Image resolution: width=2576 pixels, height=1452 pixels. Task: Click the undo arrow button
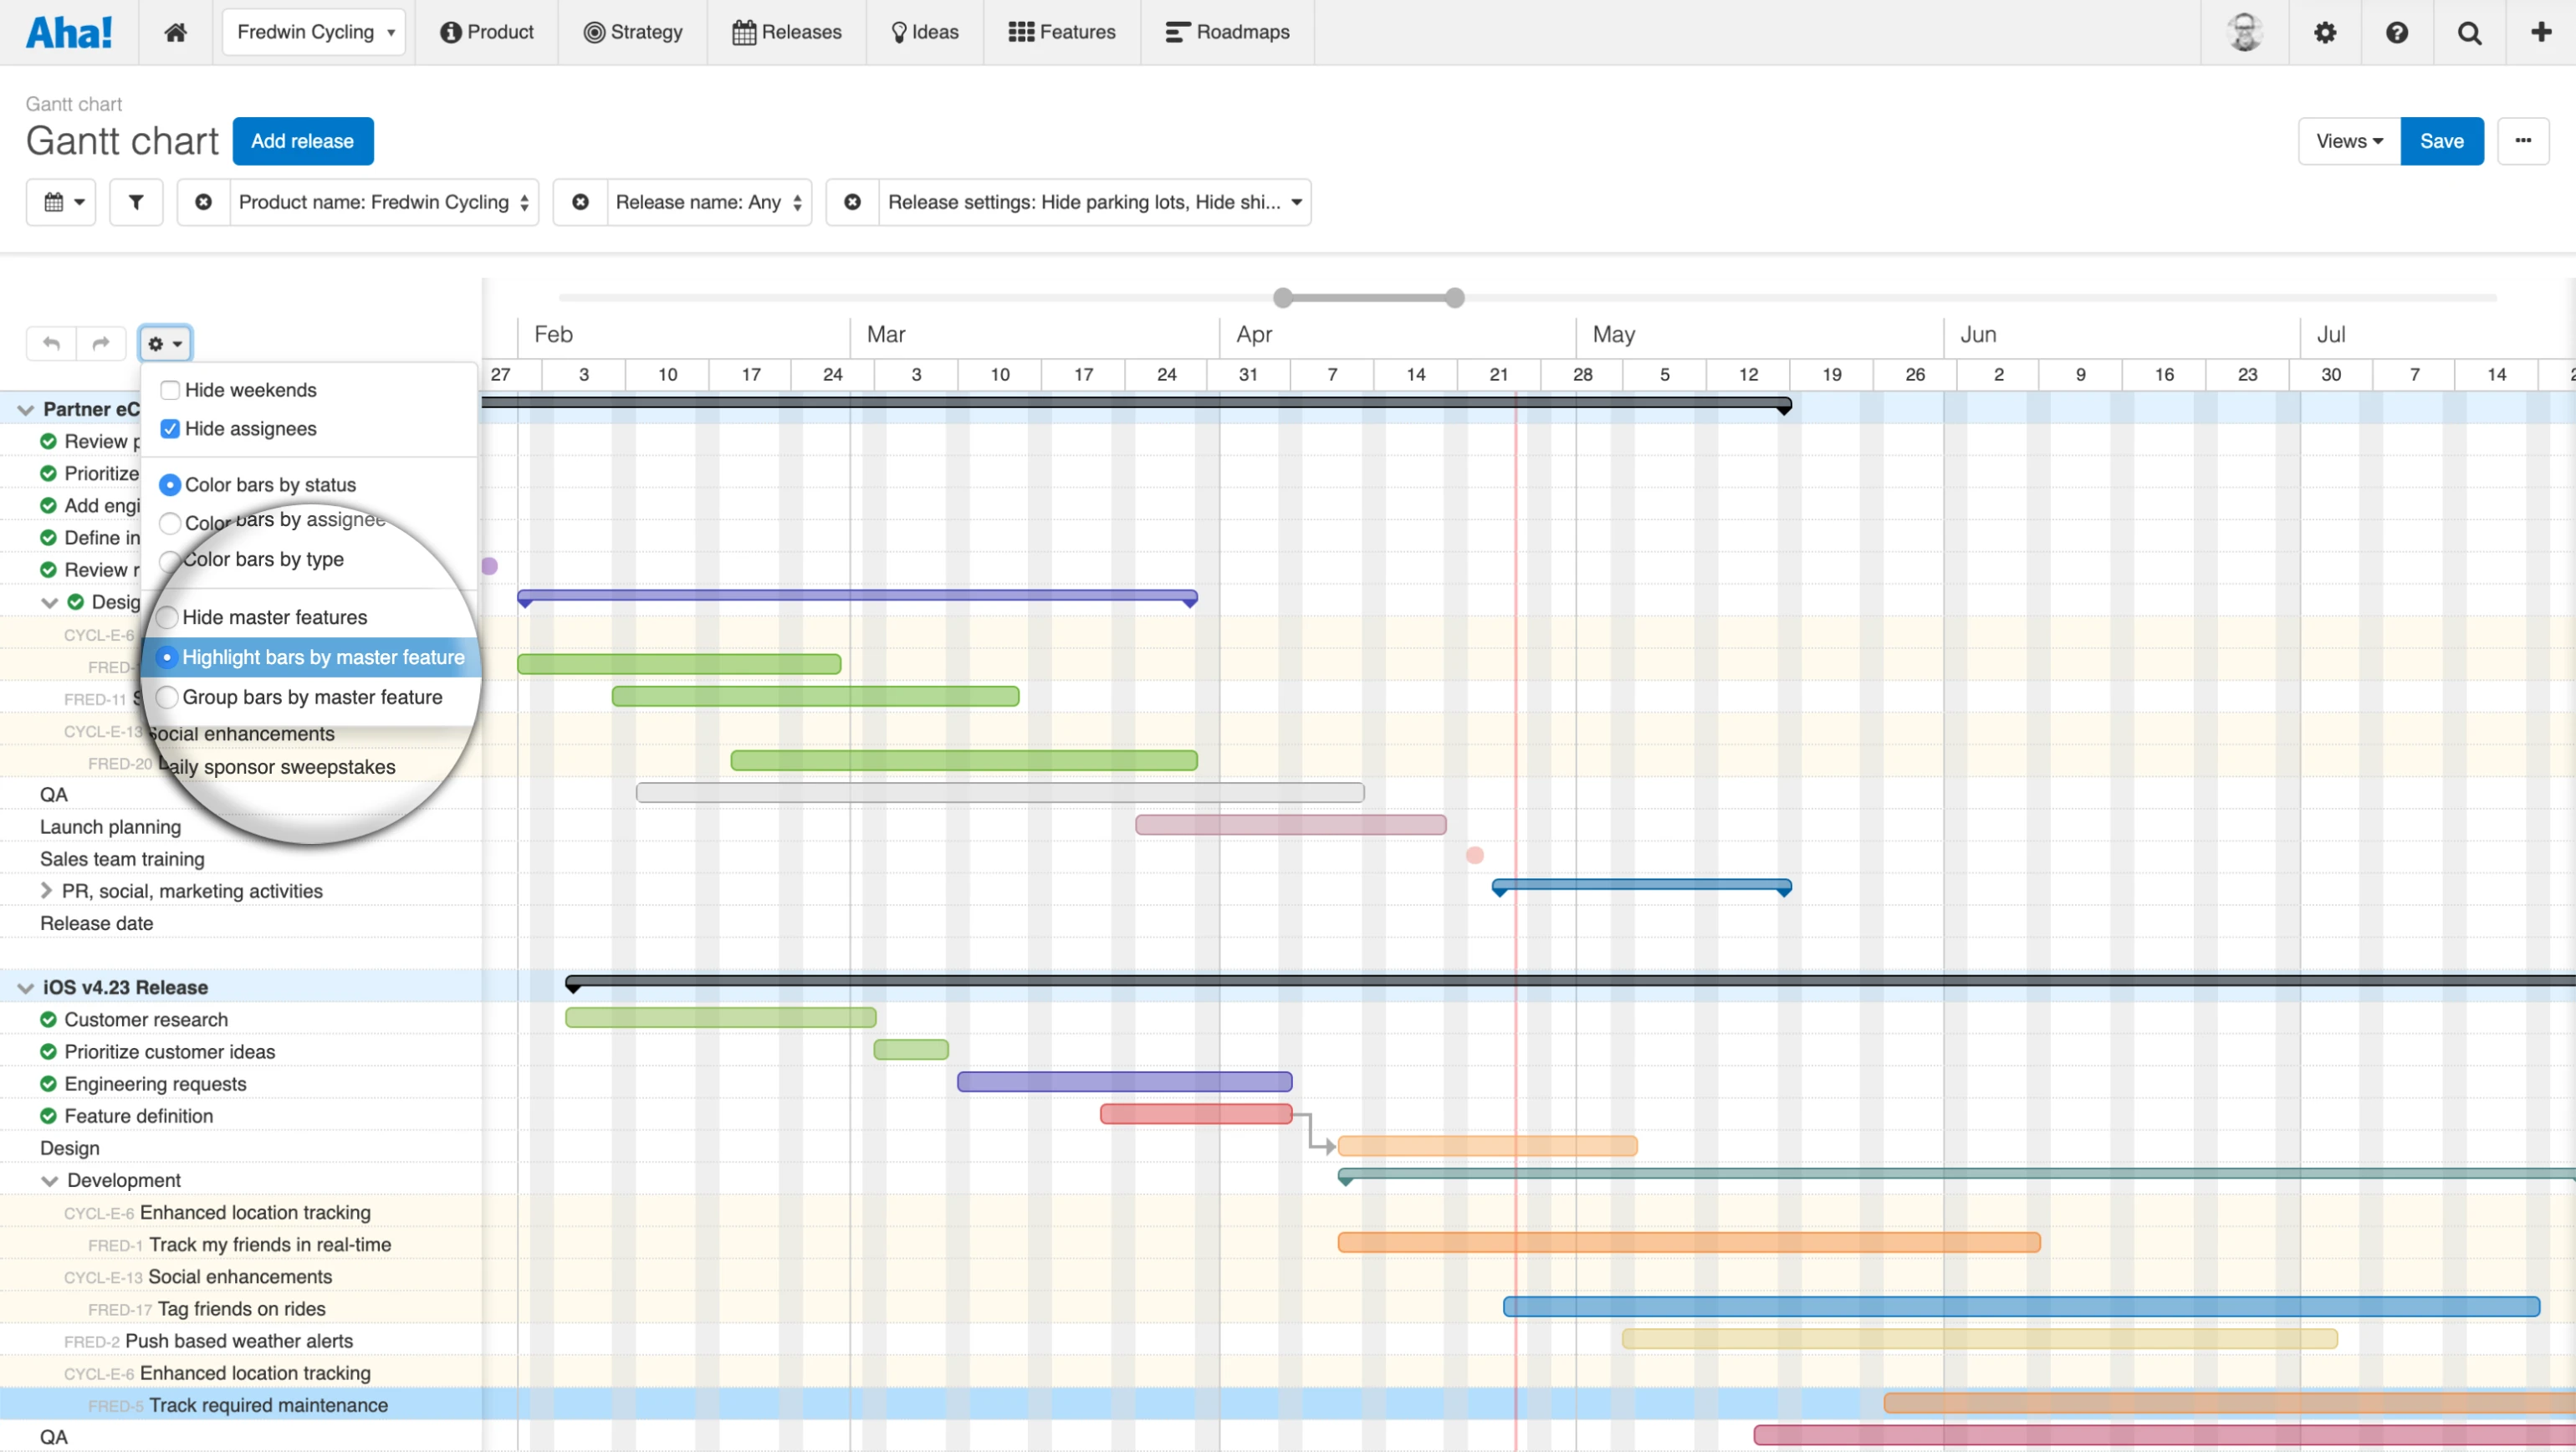point(51,343)
